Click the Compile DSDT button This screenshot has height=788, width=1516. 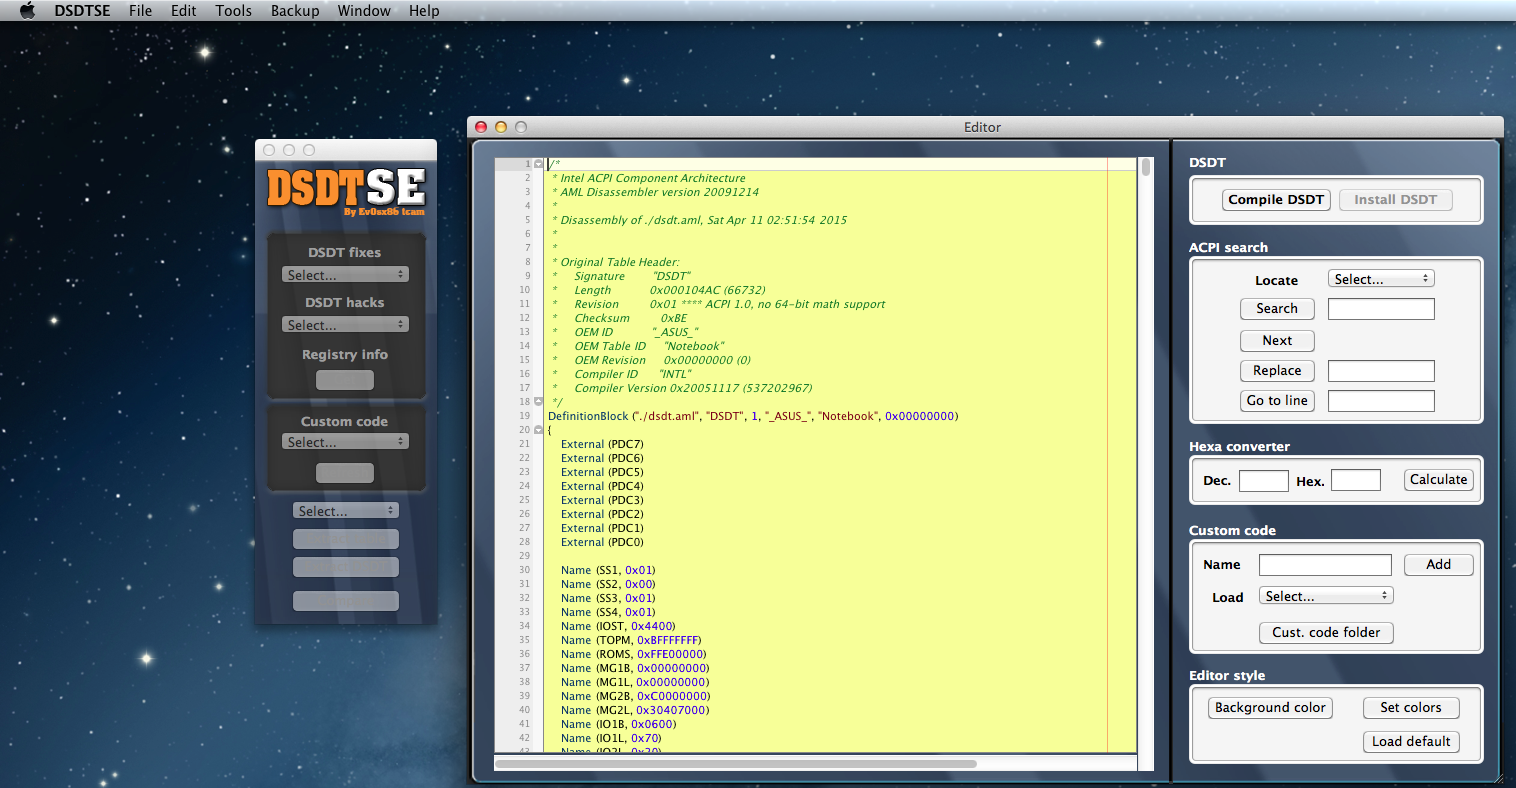[1276, 200]
